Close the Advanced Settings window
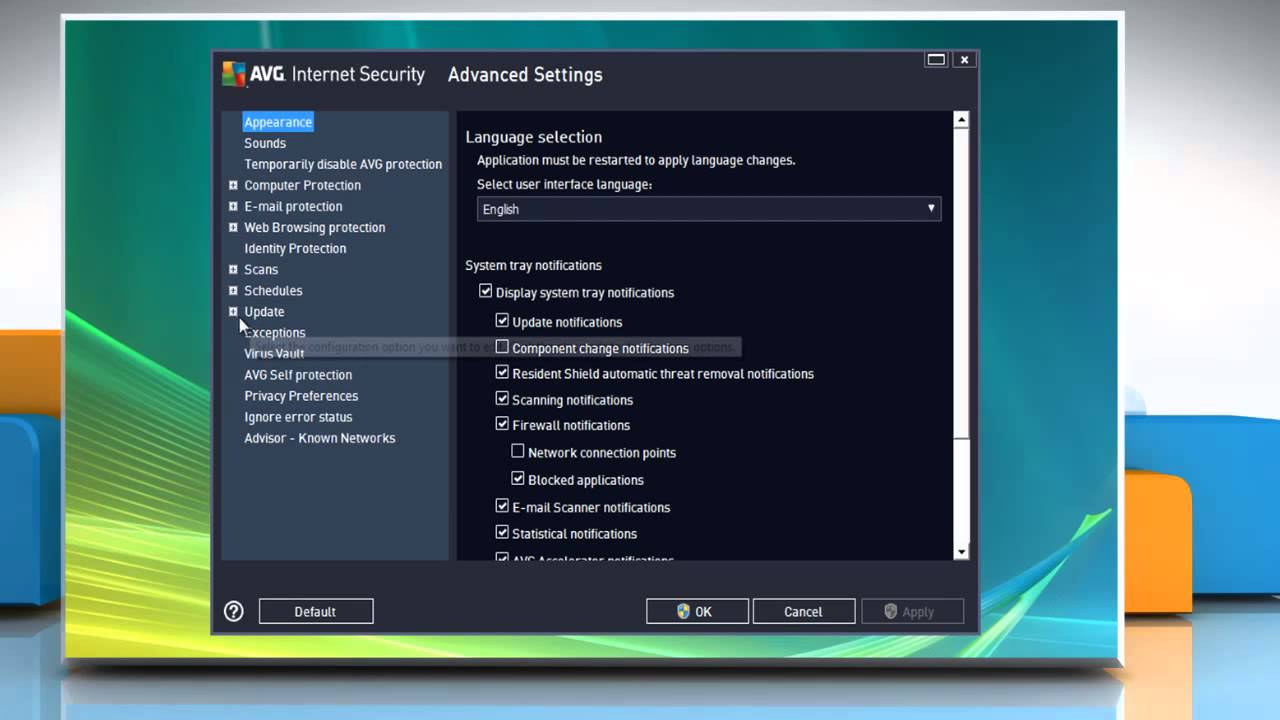Image resolution: width=1280 pixels, height=720 pixels. click(x=964, y=60)
